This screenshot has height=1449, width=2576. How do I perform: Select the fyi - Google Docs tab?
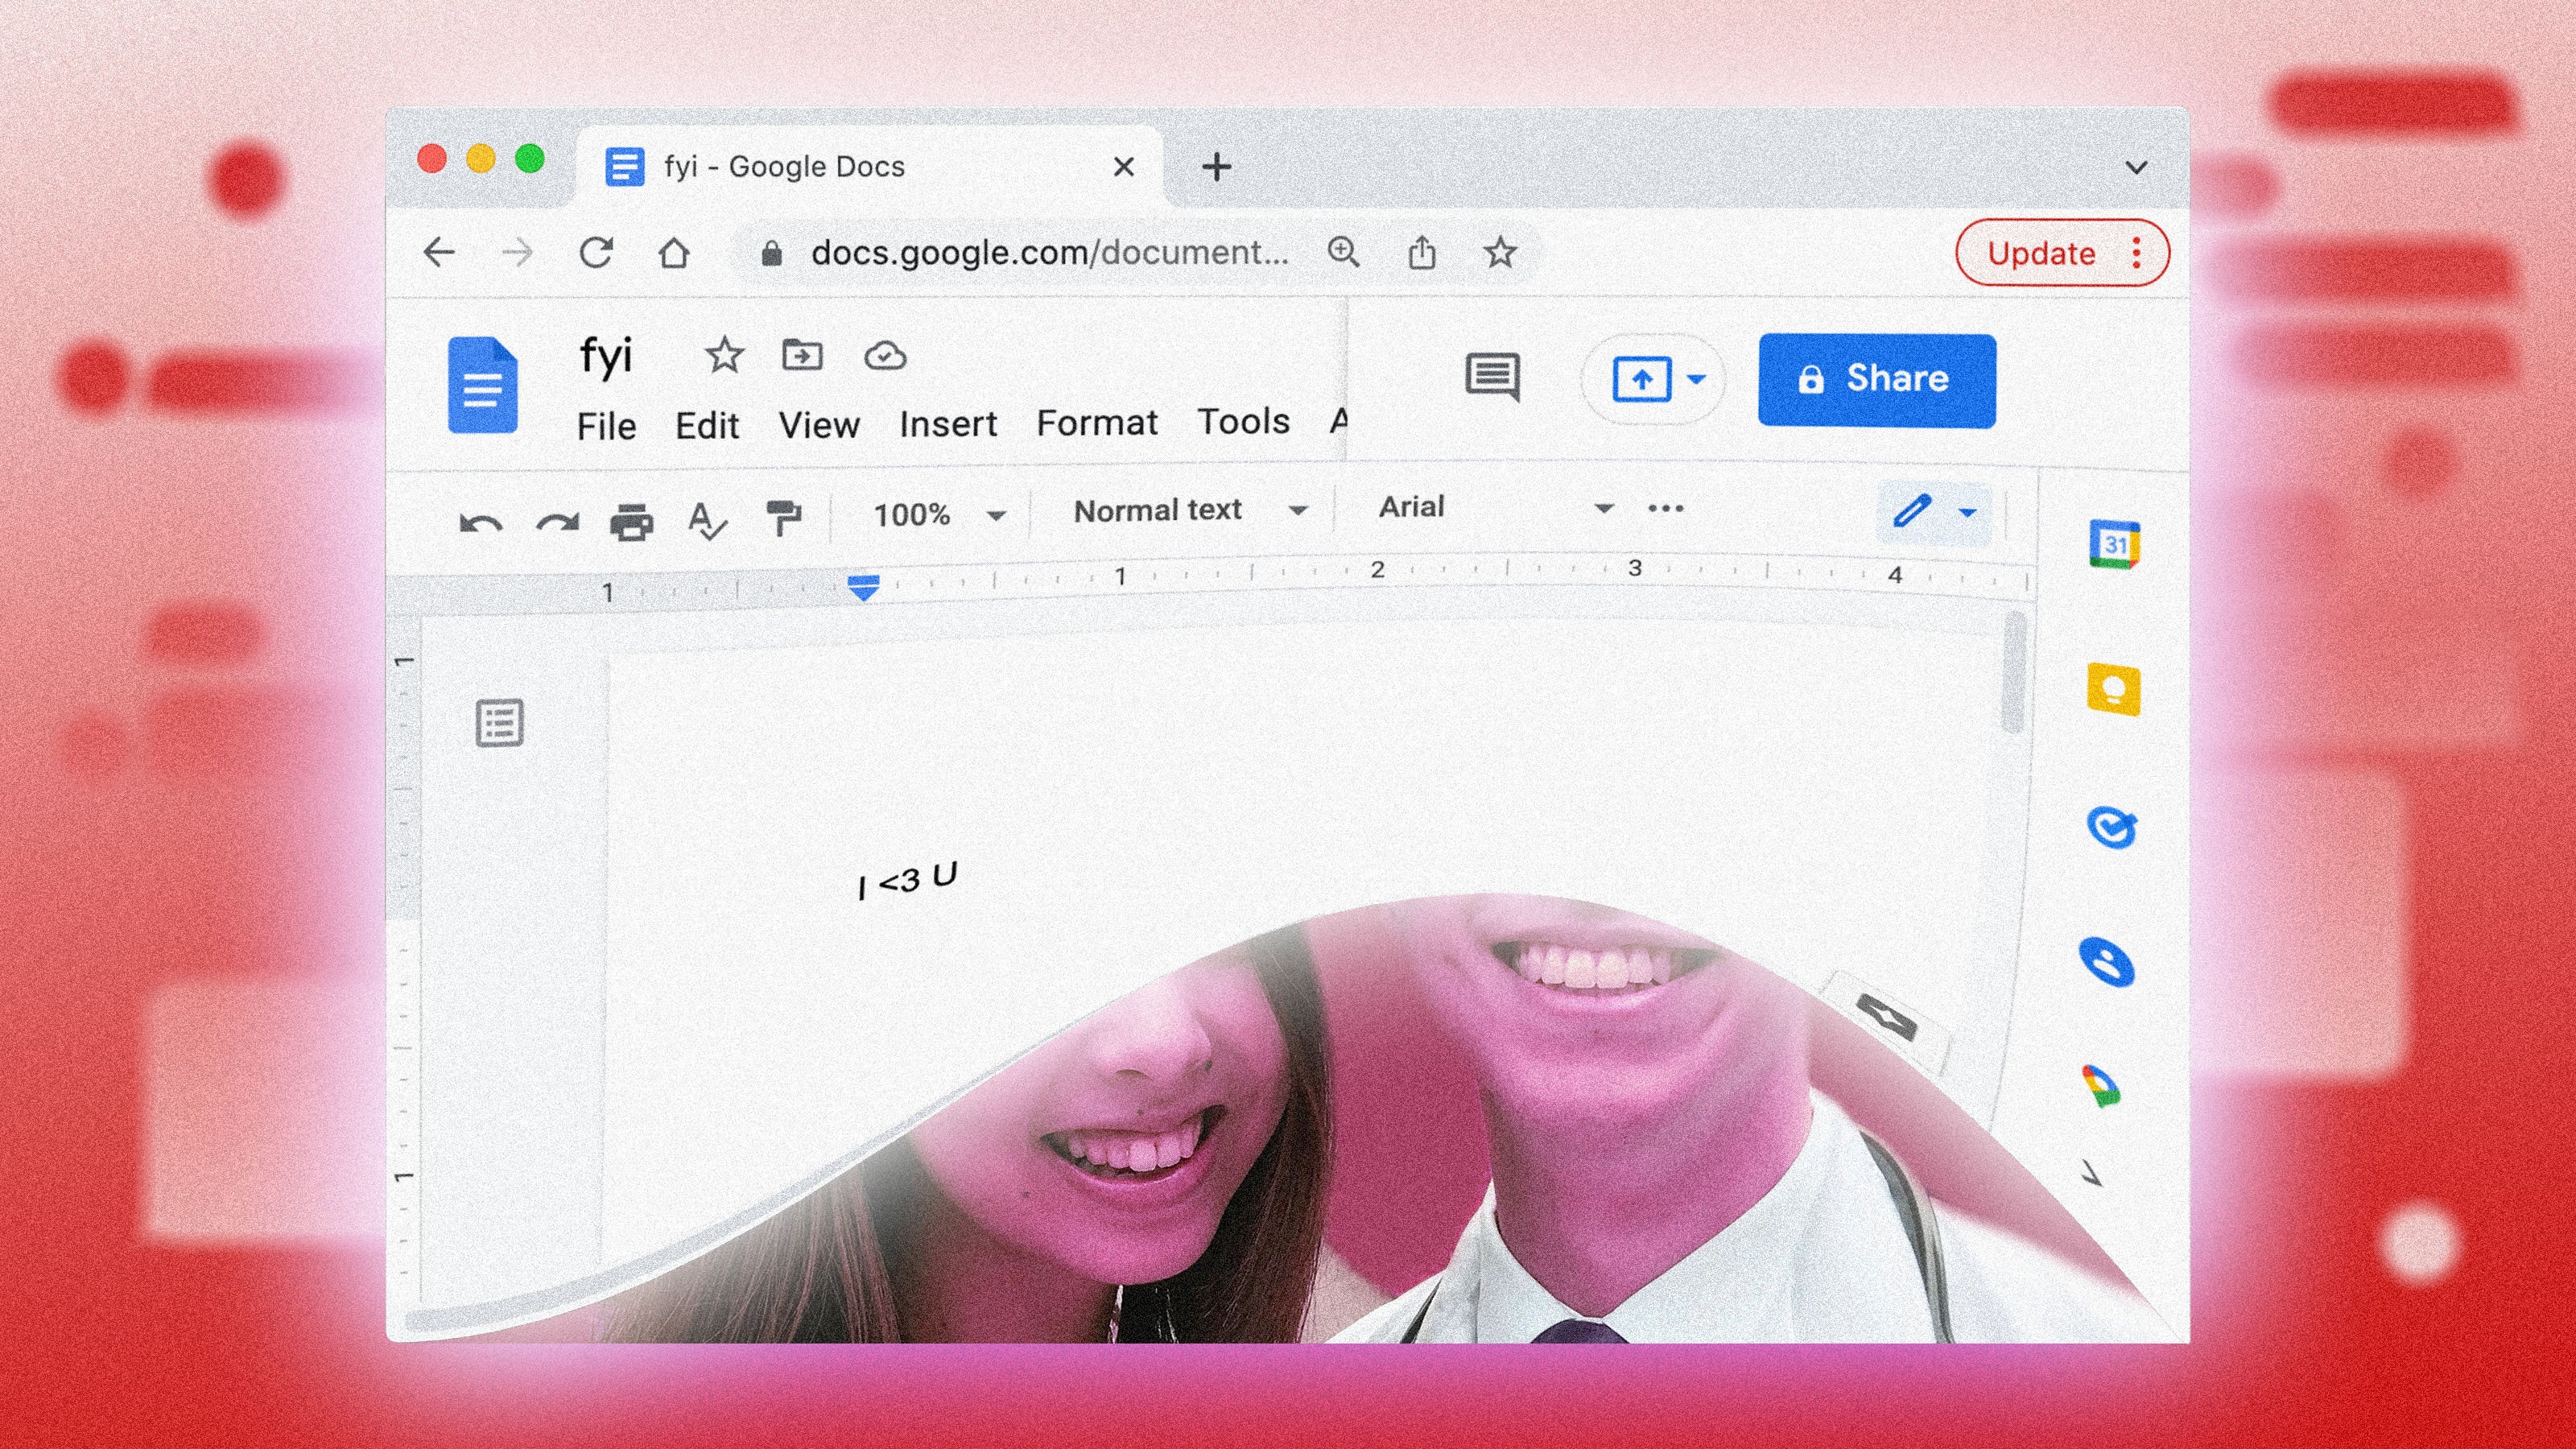tap(870, 166)
